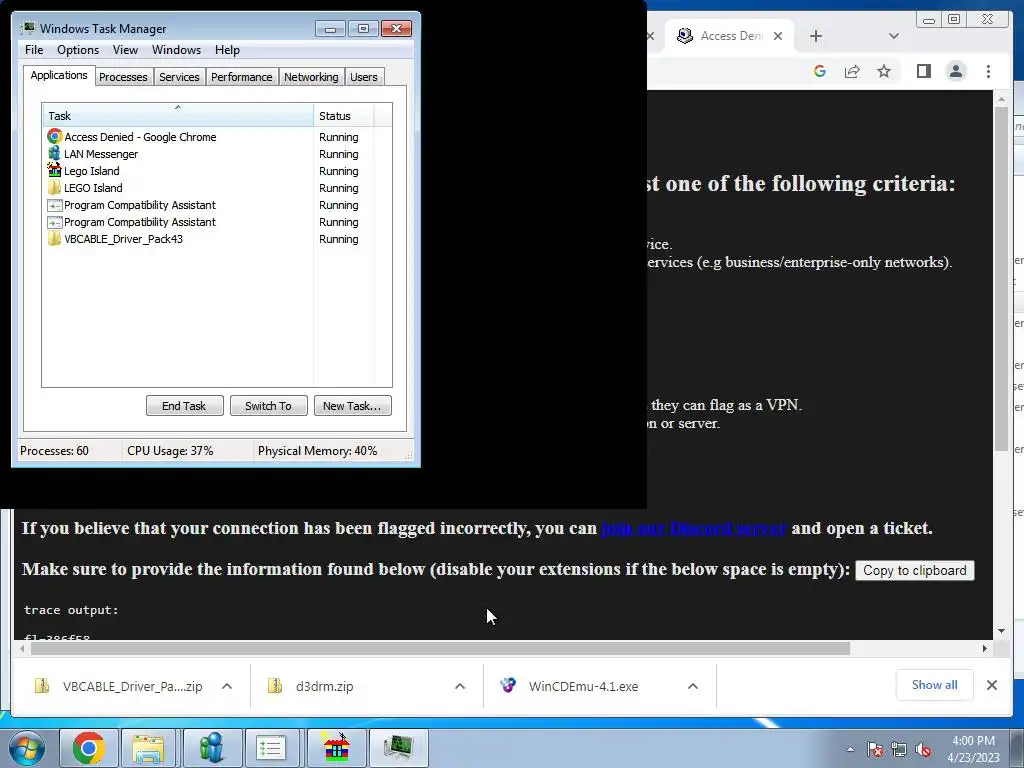Sort by Task column header

[x=178, y=116]
